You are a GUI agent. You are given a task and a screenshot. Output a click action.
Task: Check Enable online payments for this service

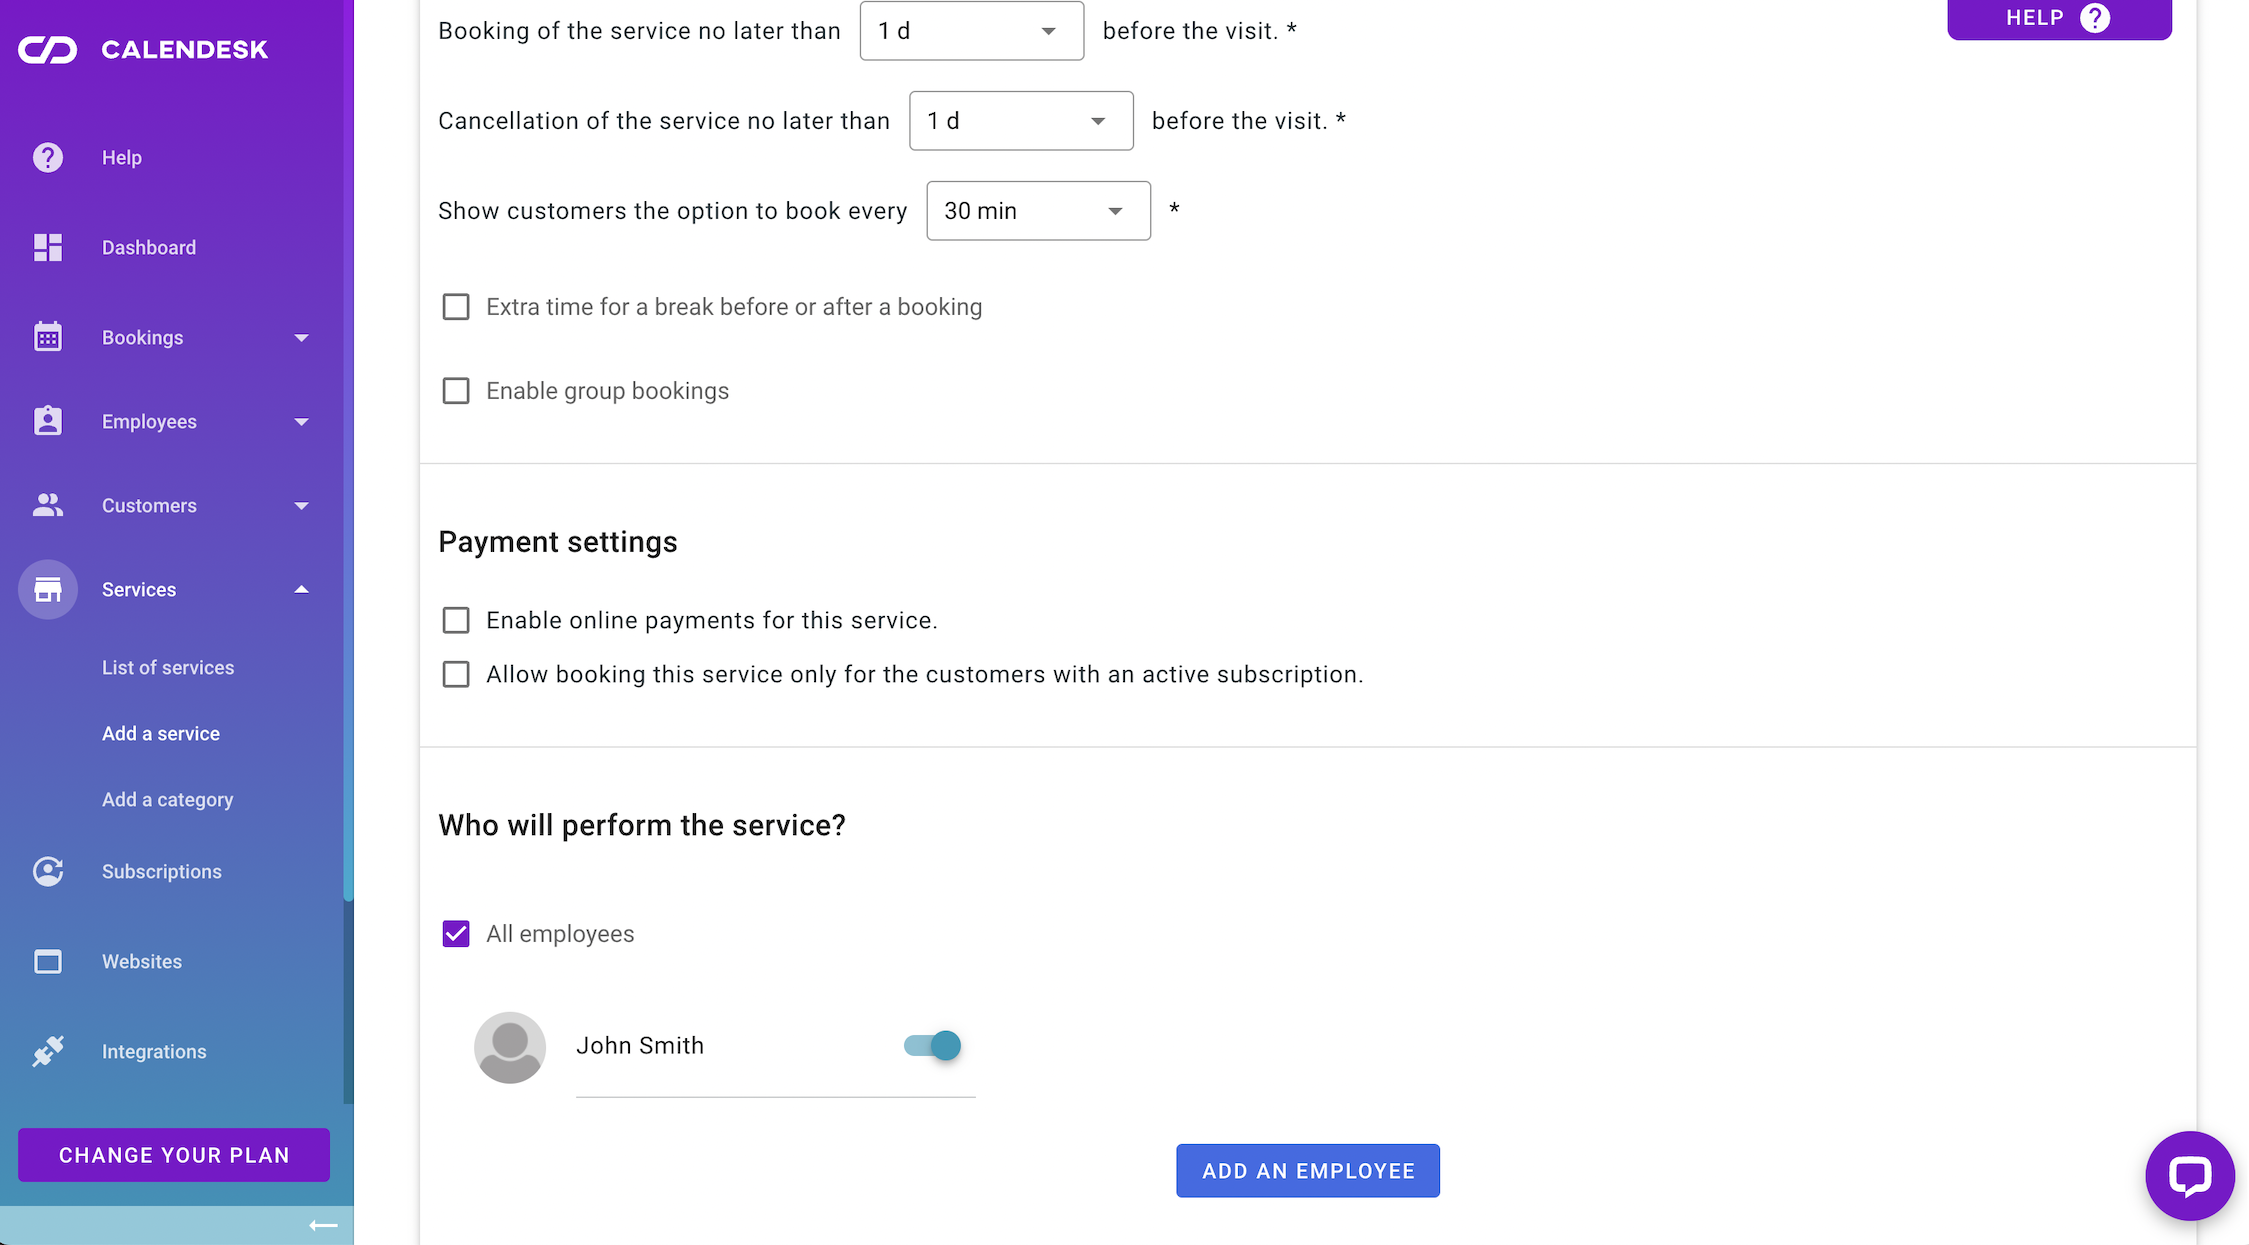(x=456, y=620)
